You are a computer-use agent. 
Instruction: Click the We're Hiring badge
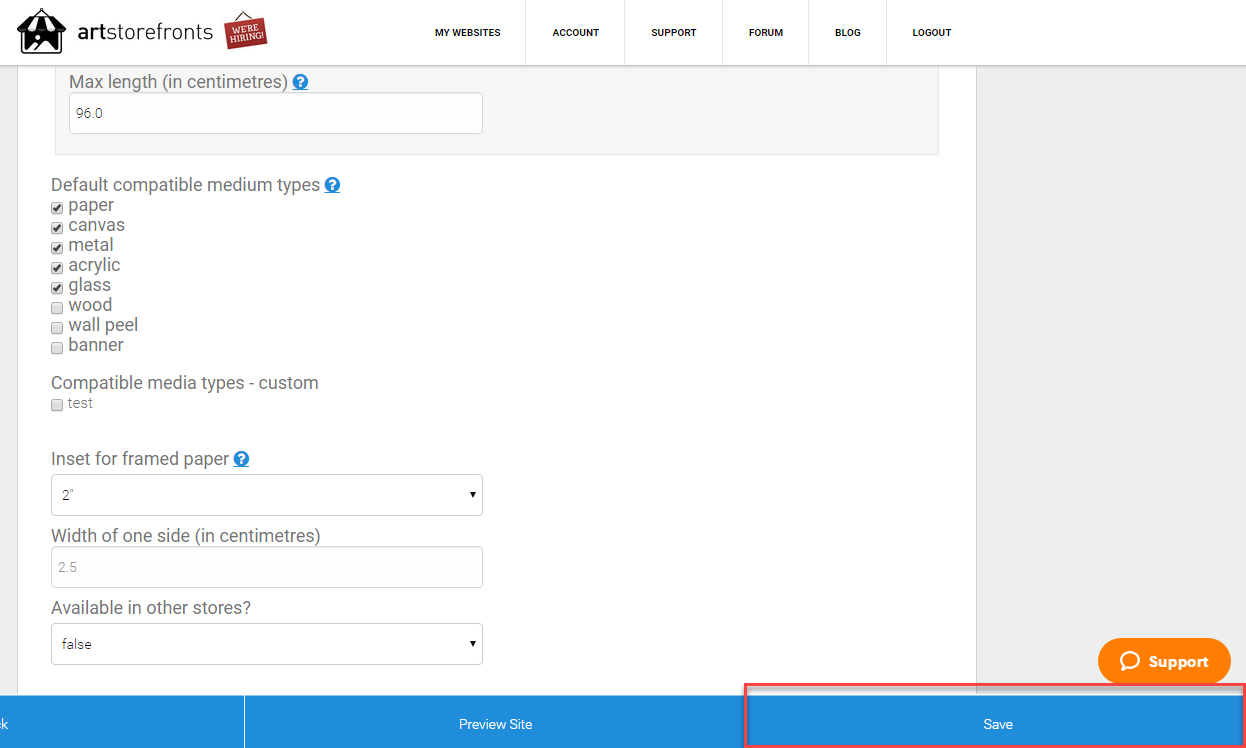tap(246, 31)
